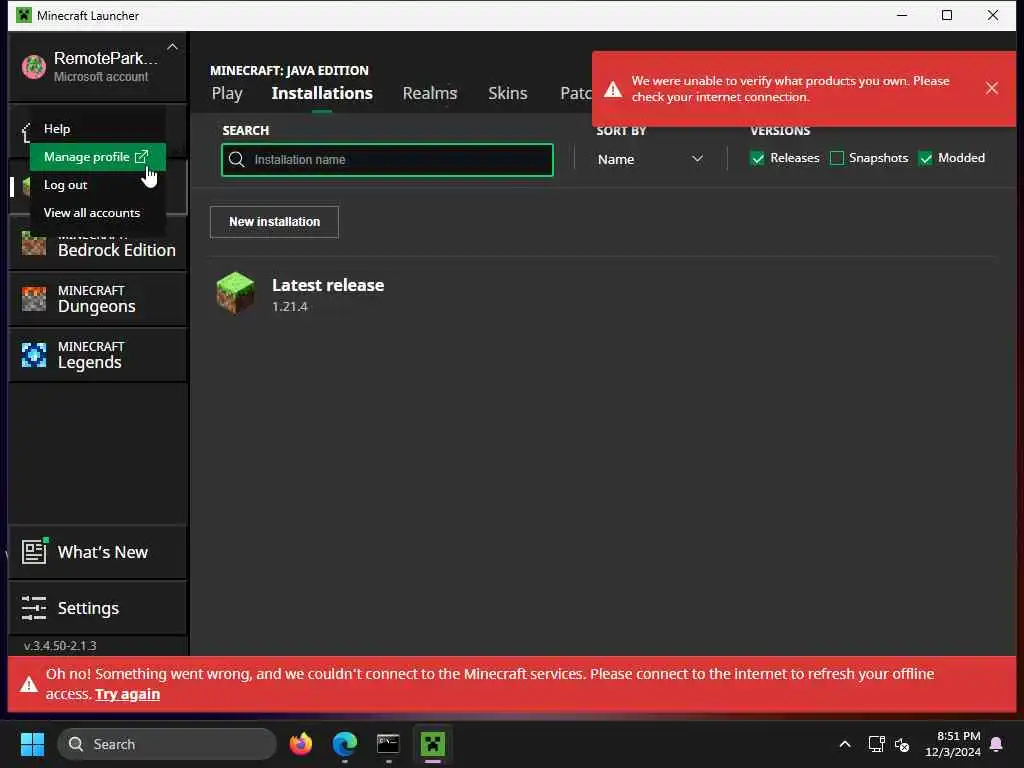Focus the Installation name search field

point(387,160)
